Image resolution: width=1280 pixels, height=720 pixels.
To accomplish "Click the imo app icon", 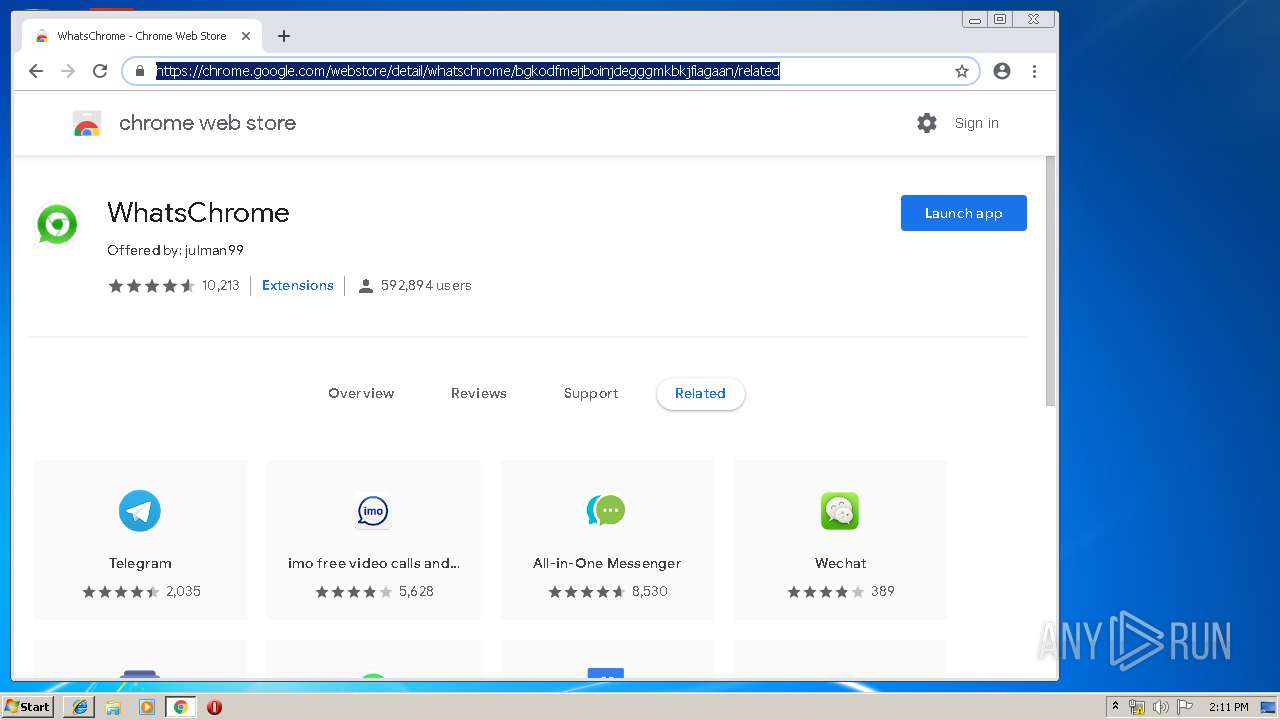I will pyautogui.click(x=373, y=511).
